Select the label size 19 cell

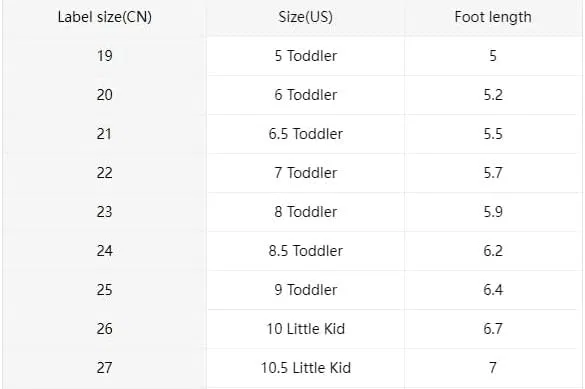(x=104, y=56)
